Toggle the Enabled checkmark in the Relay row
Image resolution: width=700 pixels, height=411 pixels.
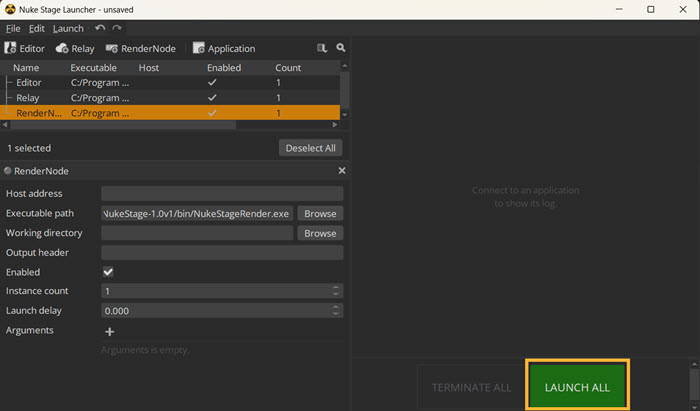tap(211, 98)
